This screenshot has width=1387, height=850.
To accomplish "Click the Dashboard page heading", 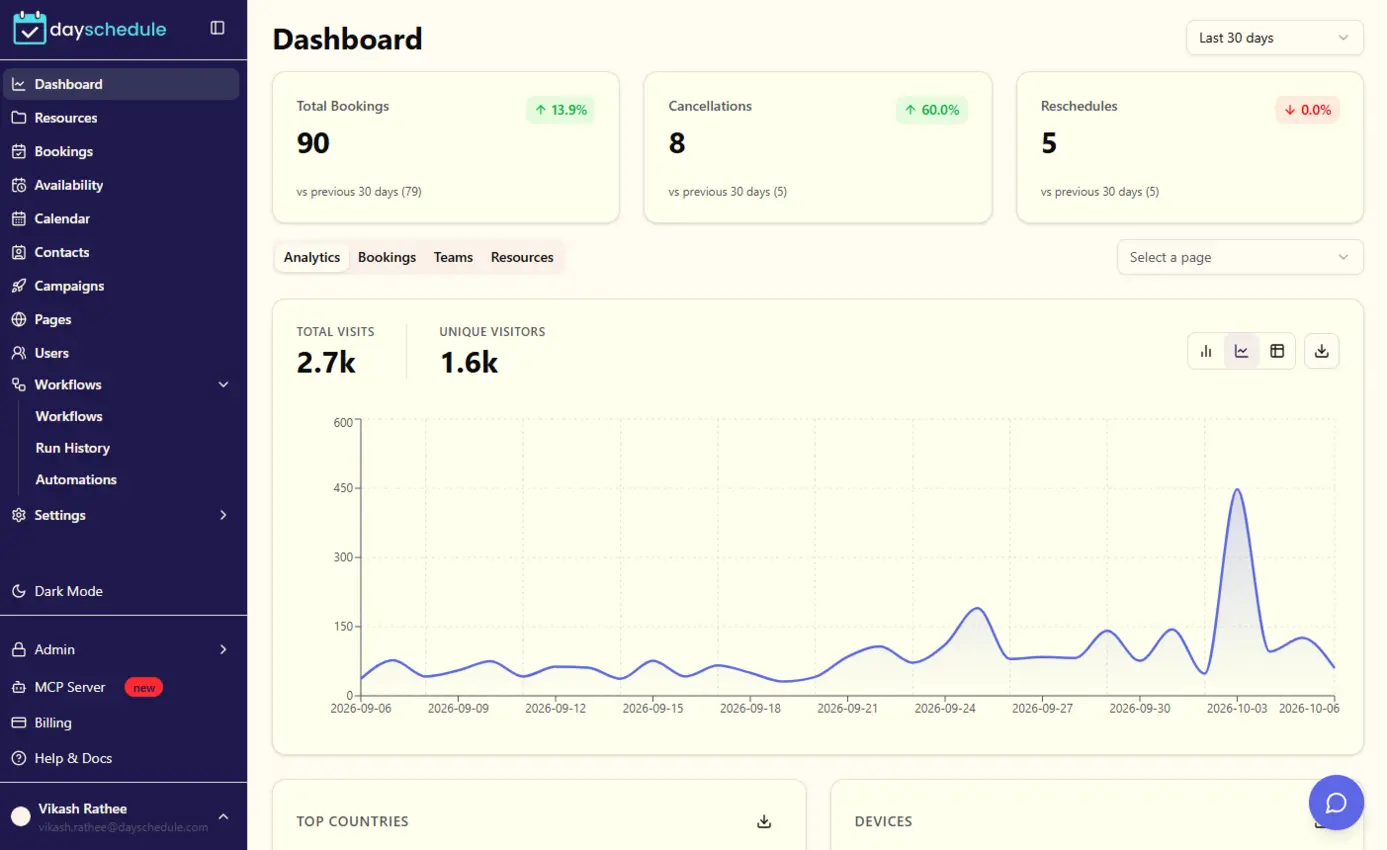I will tap(348, 39).
